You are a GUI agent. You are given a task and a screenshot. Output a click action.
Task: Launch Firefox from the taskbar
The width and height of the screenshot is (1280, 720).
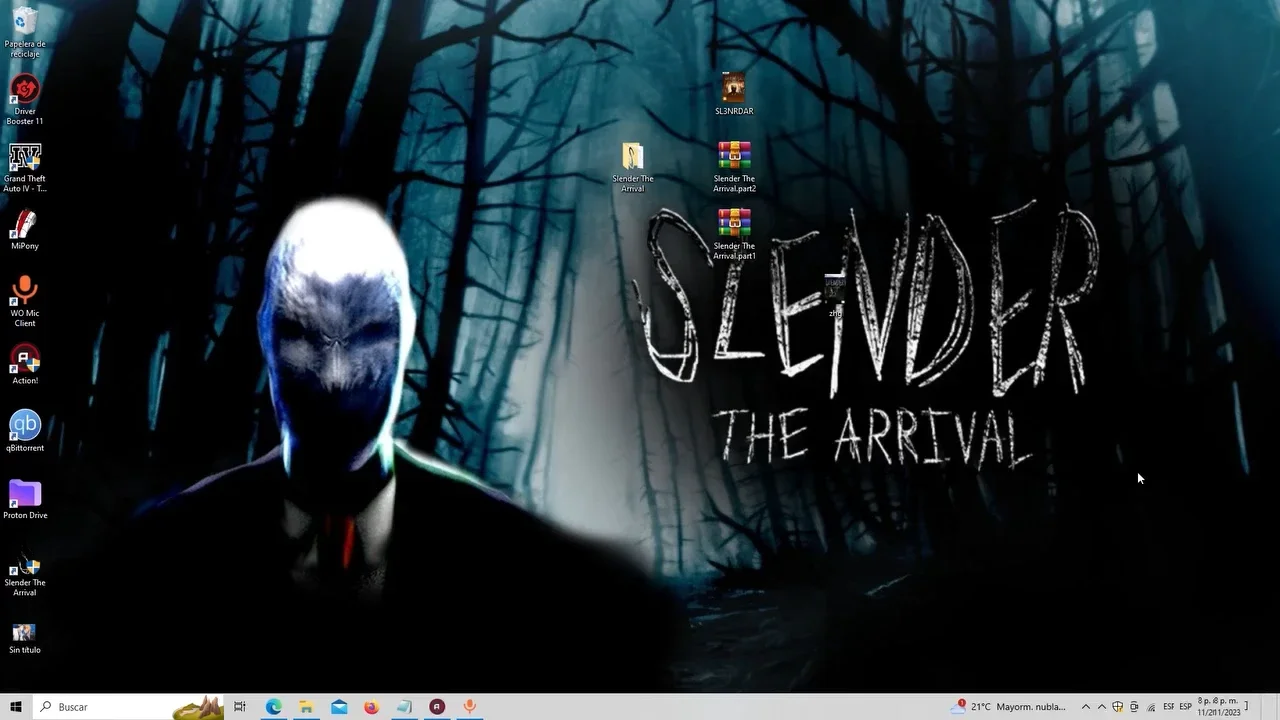click(x=371, y=707)
